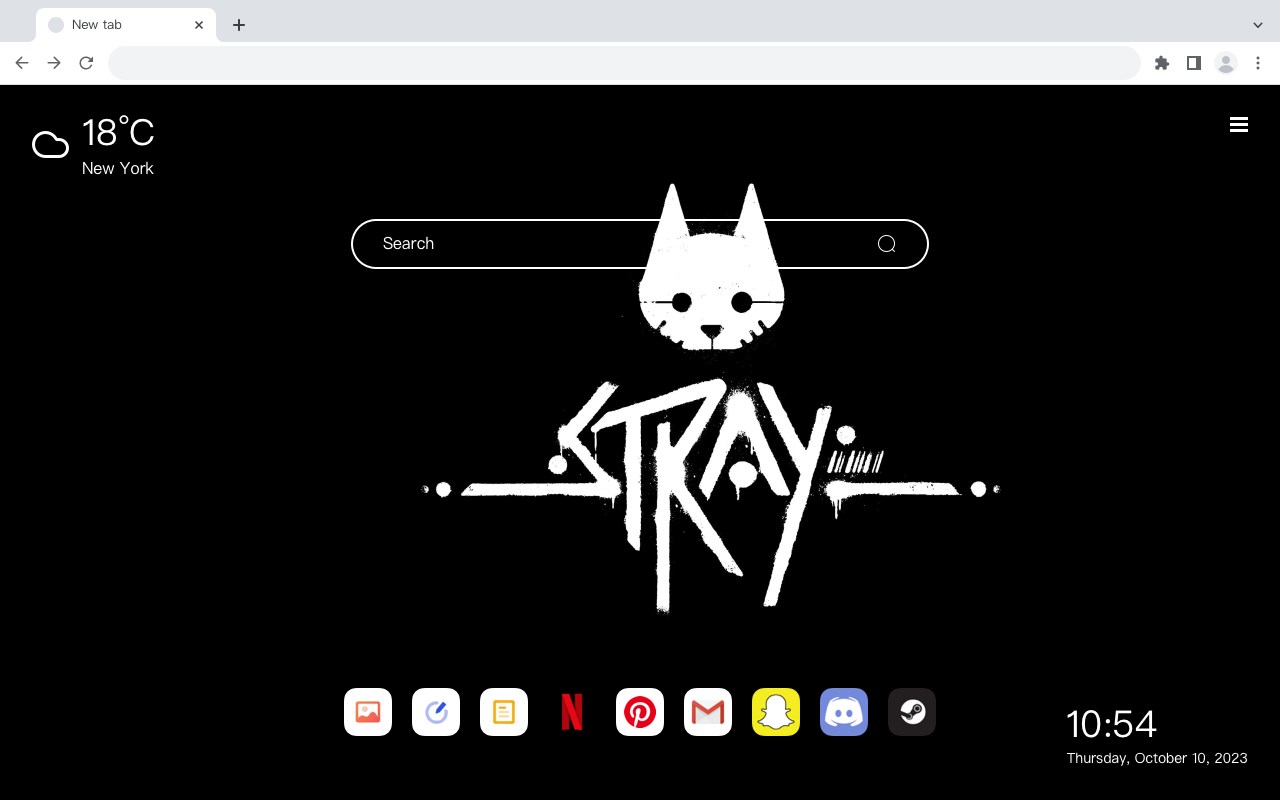This screenshot has width=1280, height=800.
Task: Click the 18°C temperature reading
Action: pyautogui.click(x=118, y=133)
